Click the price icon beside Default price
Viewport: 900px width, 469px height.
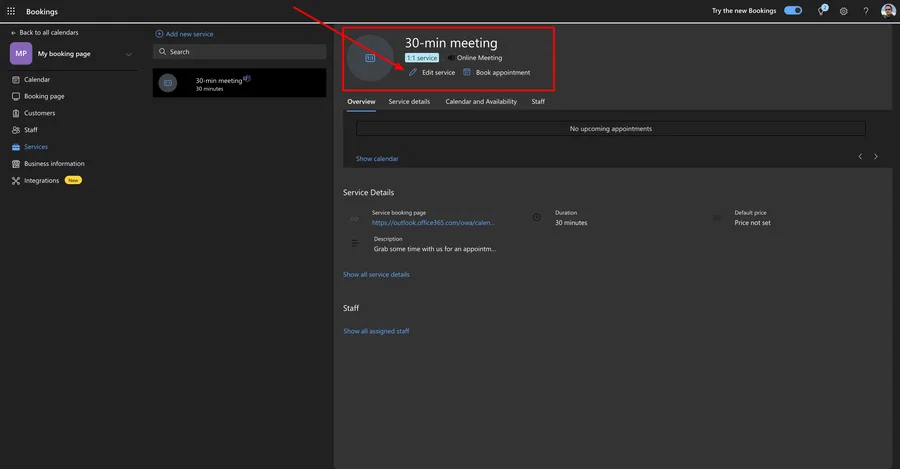(716, 218)
